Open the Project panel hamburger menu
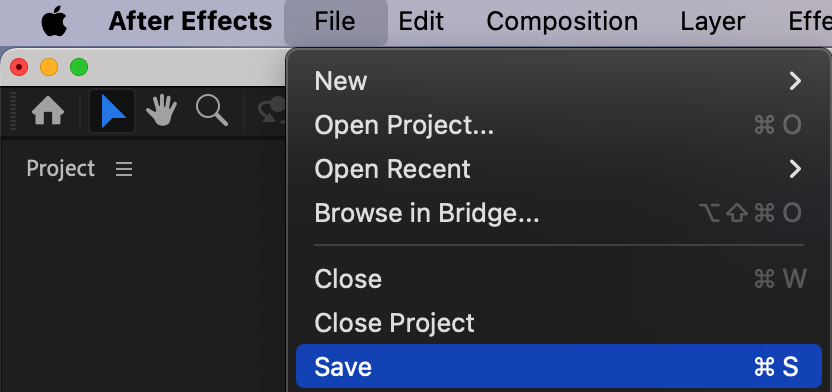The image size is (832, 392). (124, 170)
